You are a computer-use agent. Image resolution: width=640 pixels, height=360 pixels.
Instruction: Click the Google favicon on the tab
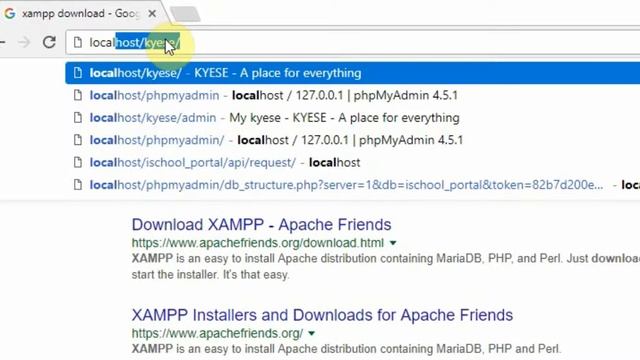[x=10, y=13]
